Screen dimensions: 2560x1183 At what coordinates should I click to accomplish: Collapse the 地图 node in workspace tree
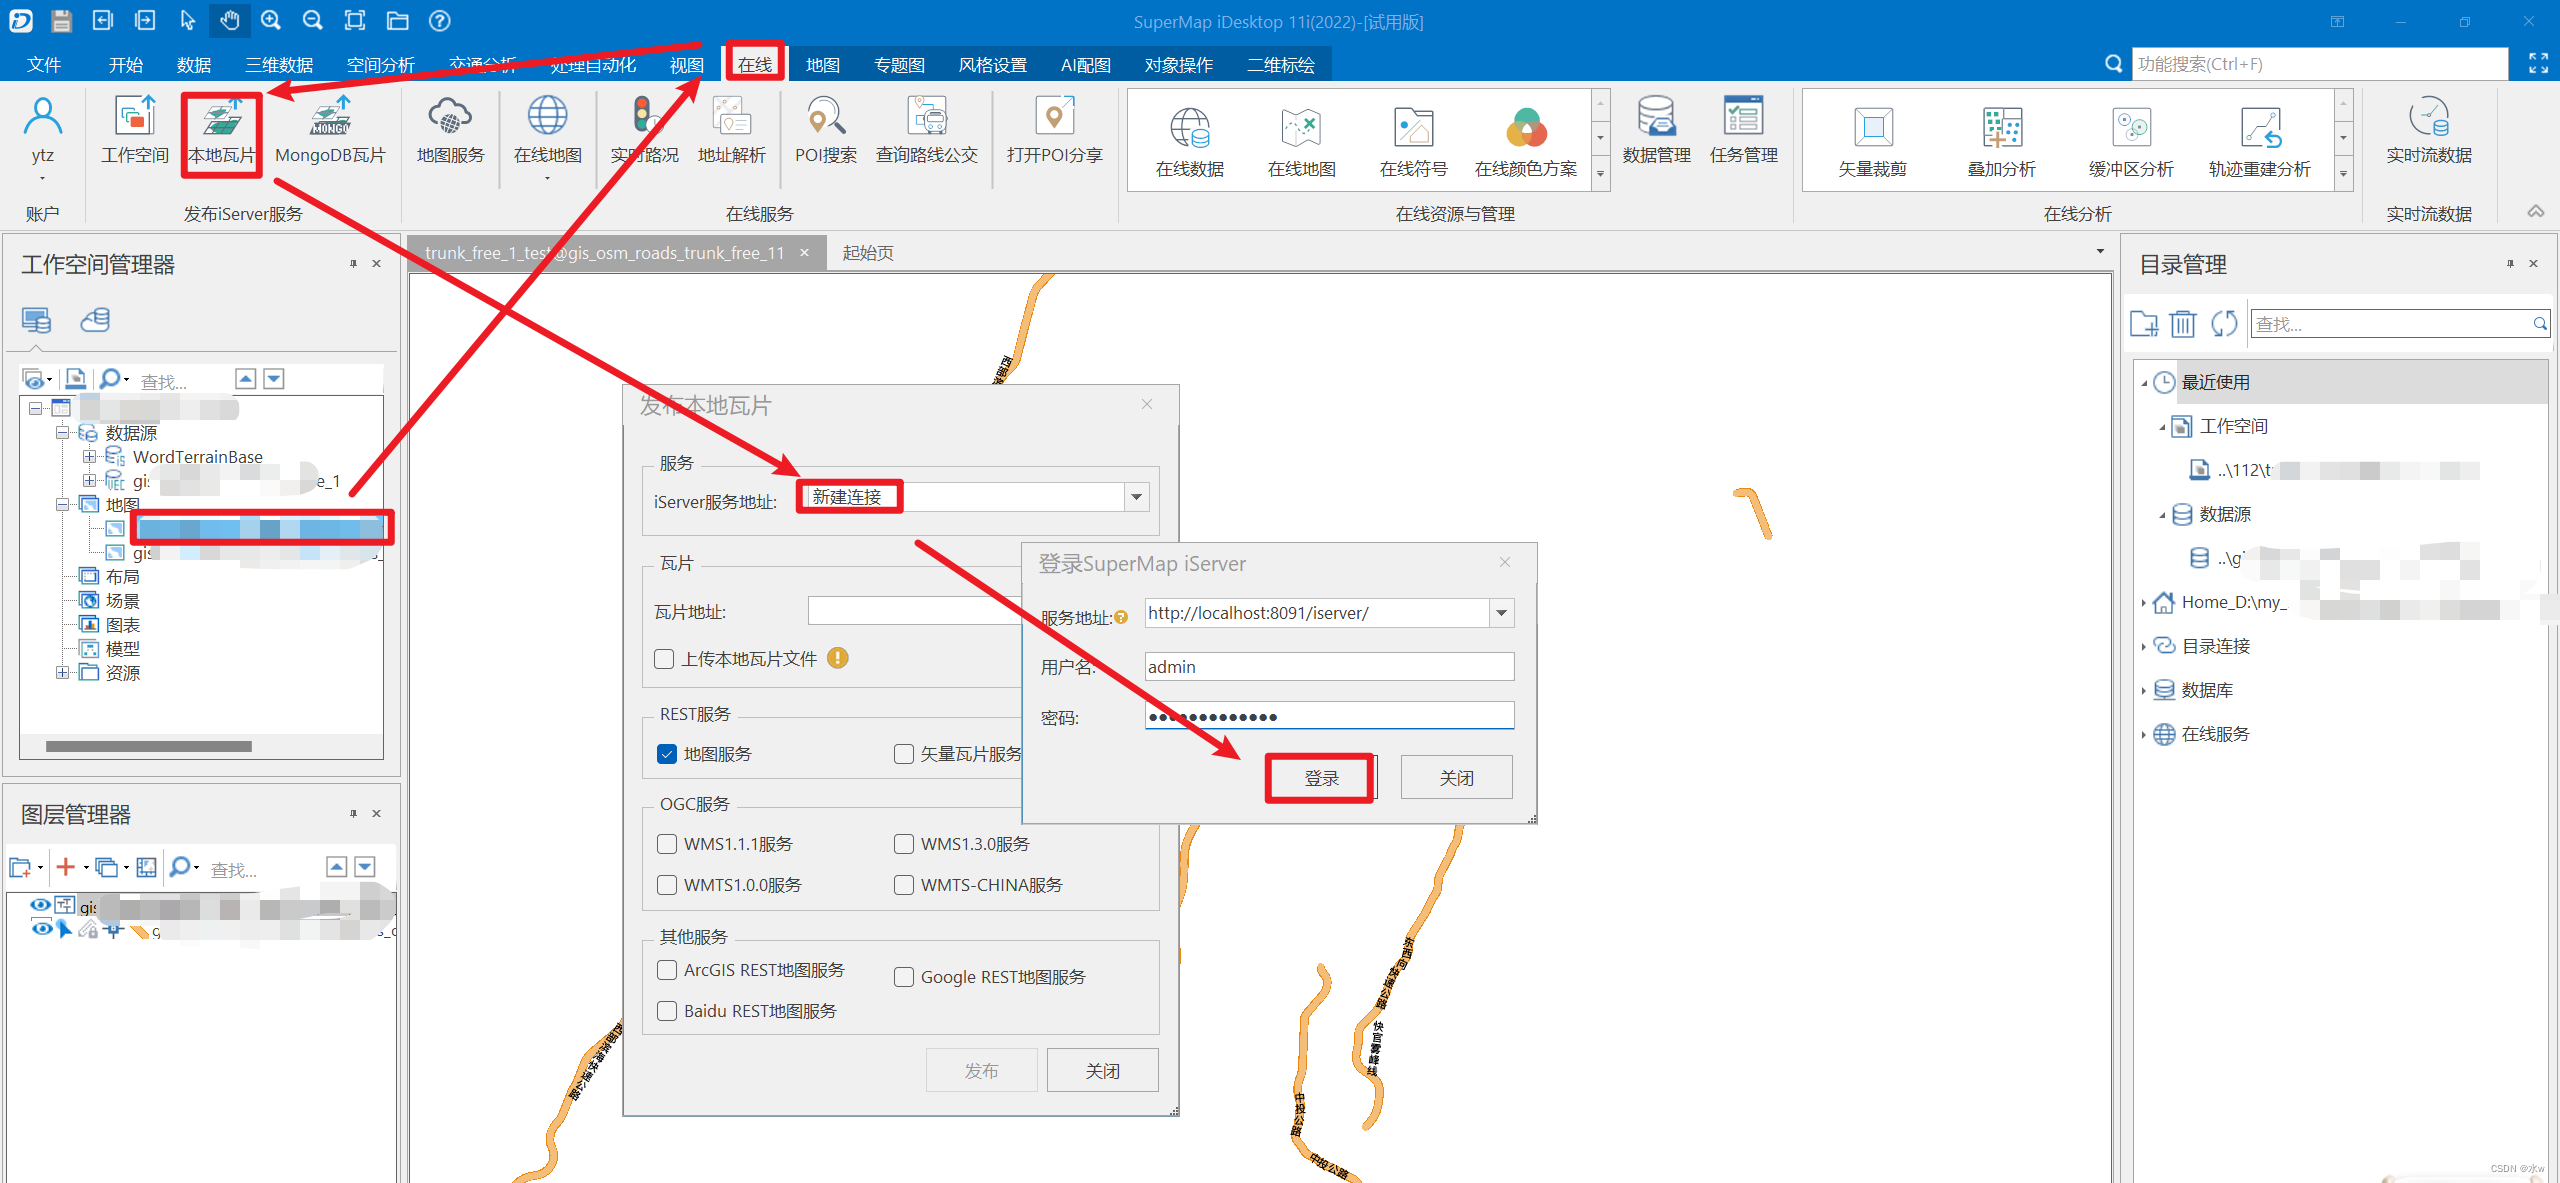63,505
